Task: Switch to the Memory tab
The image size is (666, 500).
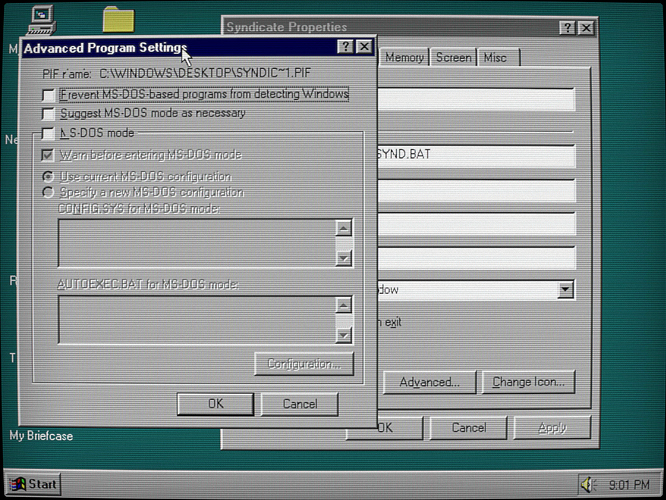Action: pos(404,58)
